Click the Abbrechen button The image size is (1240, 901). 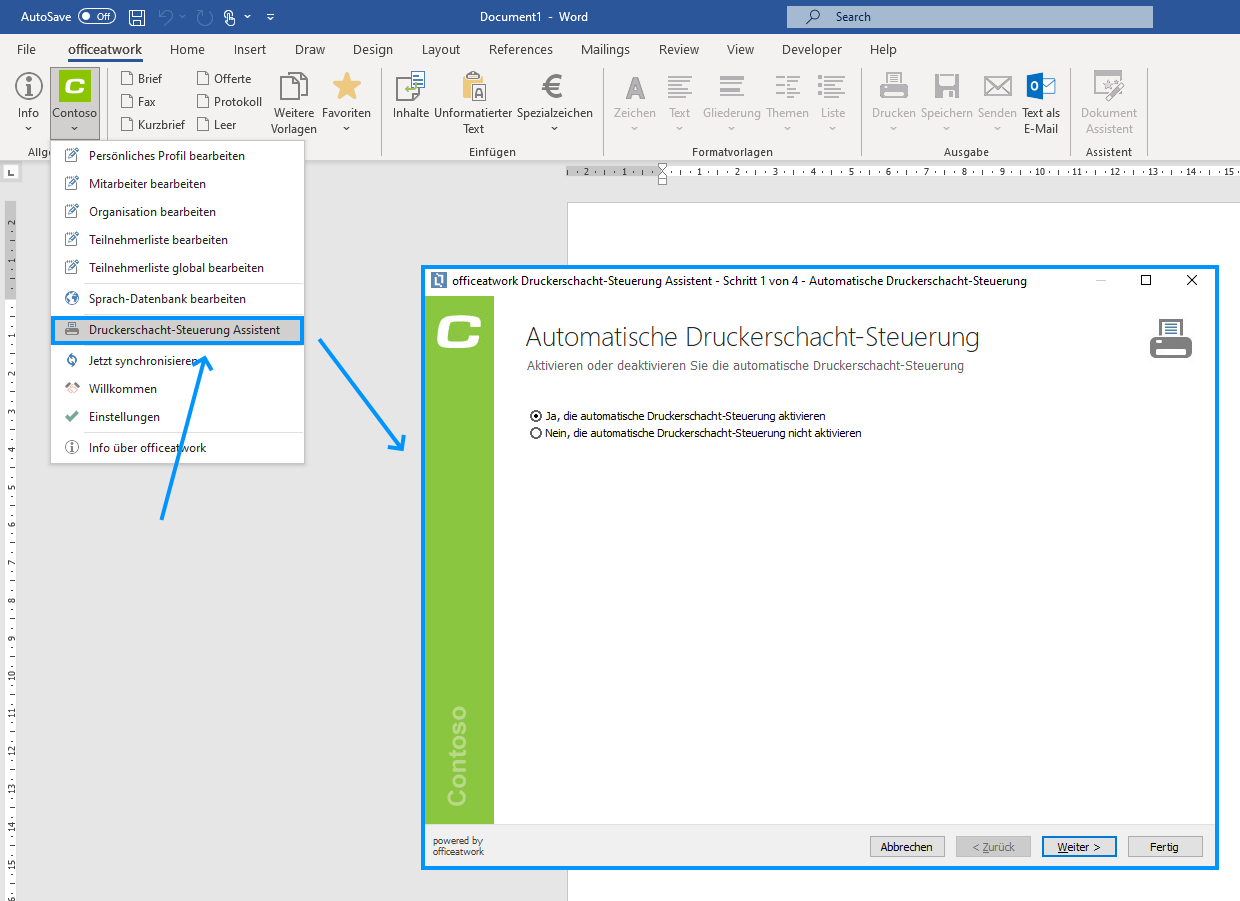pyautogui.click(x=907, y=847)
